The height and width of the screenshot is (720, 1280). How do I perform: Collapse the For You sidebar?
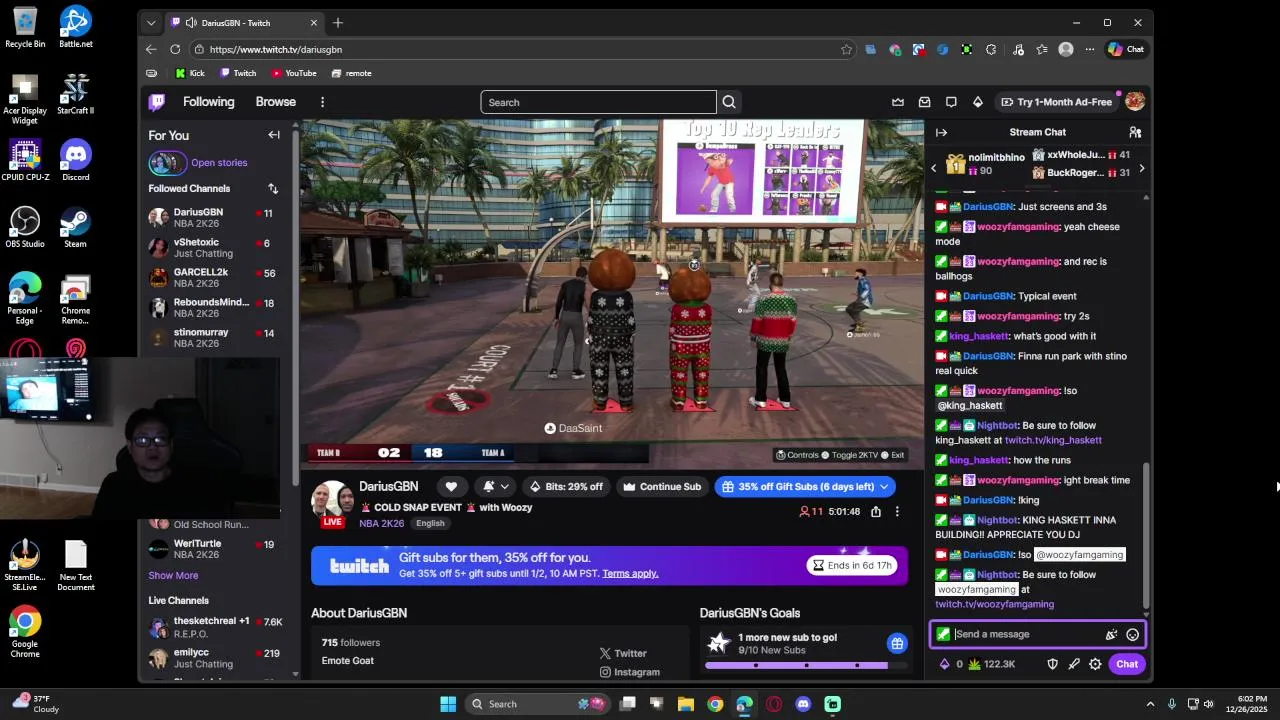point(274,135)
